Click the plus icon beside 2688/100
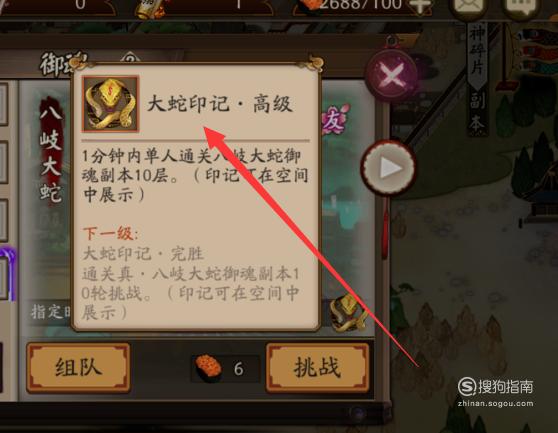The height and width of the screenshot is (433, 558). pos(420,6)
